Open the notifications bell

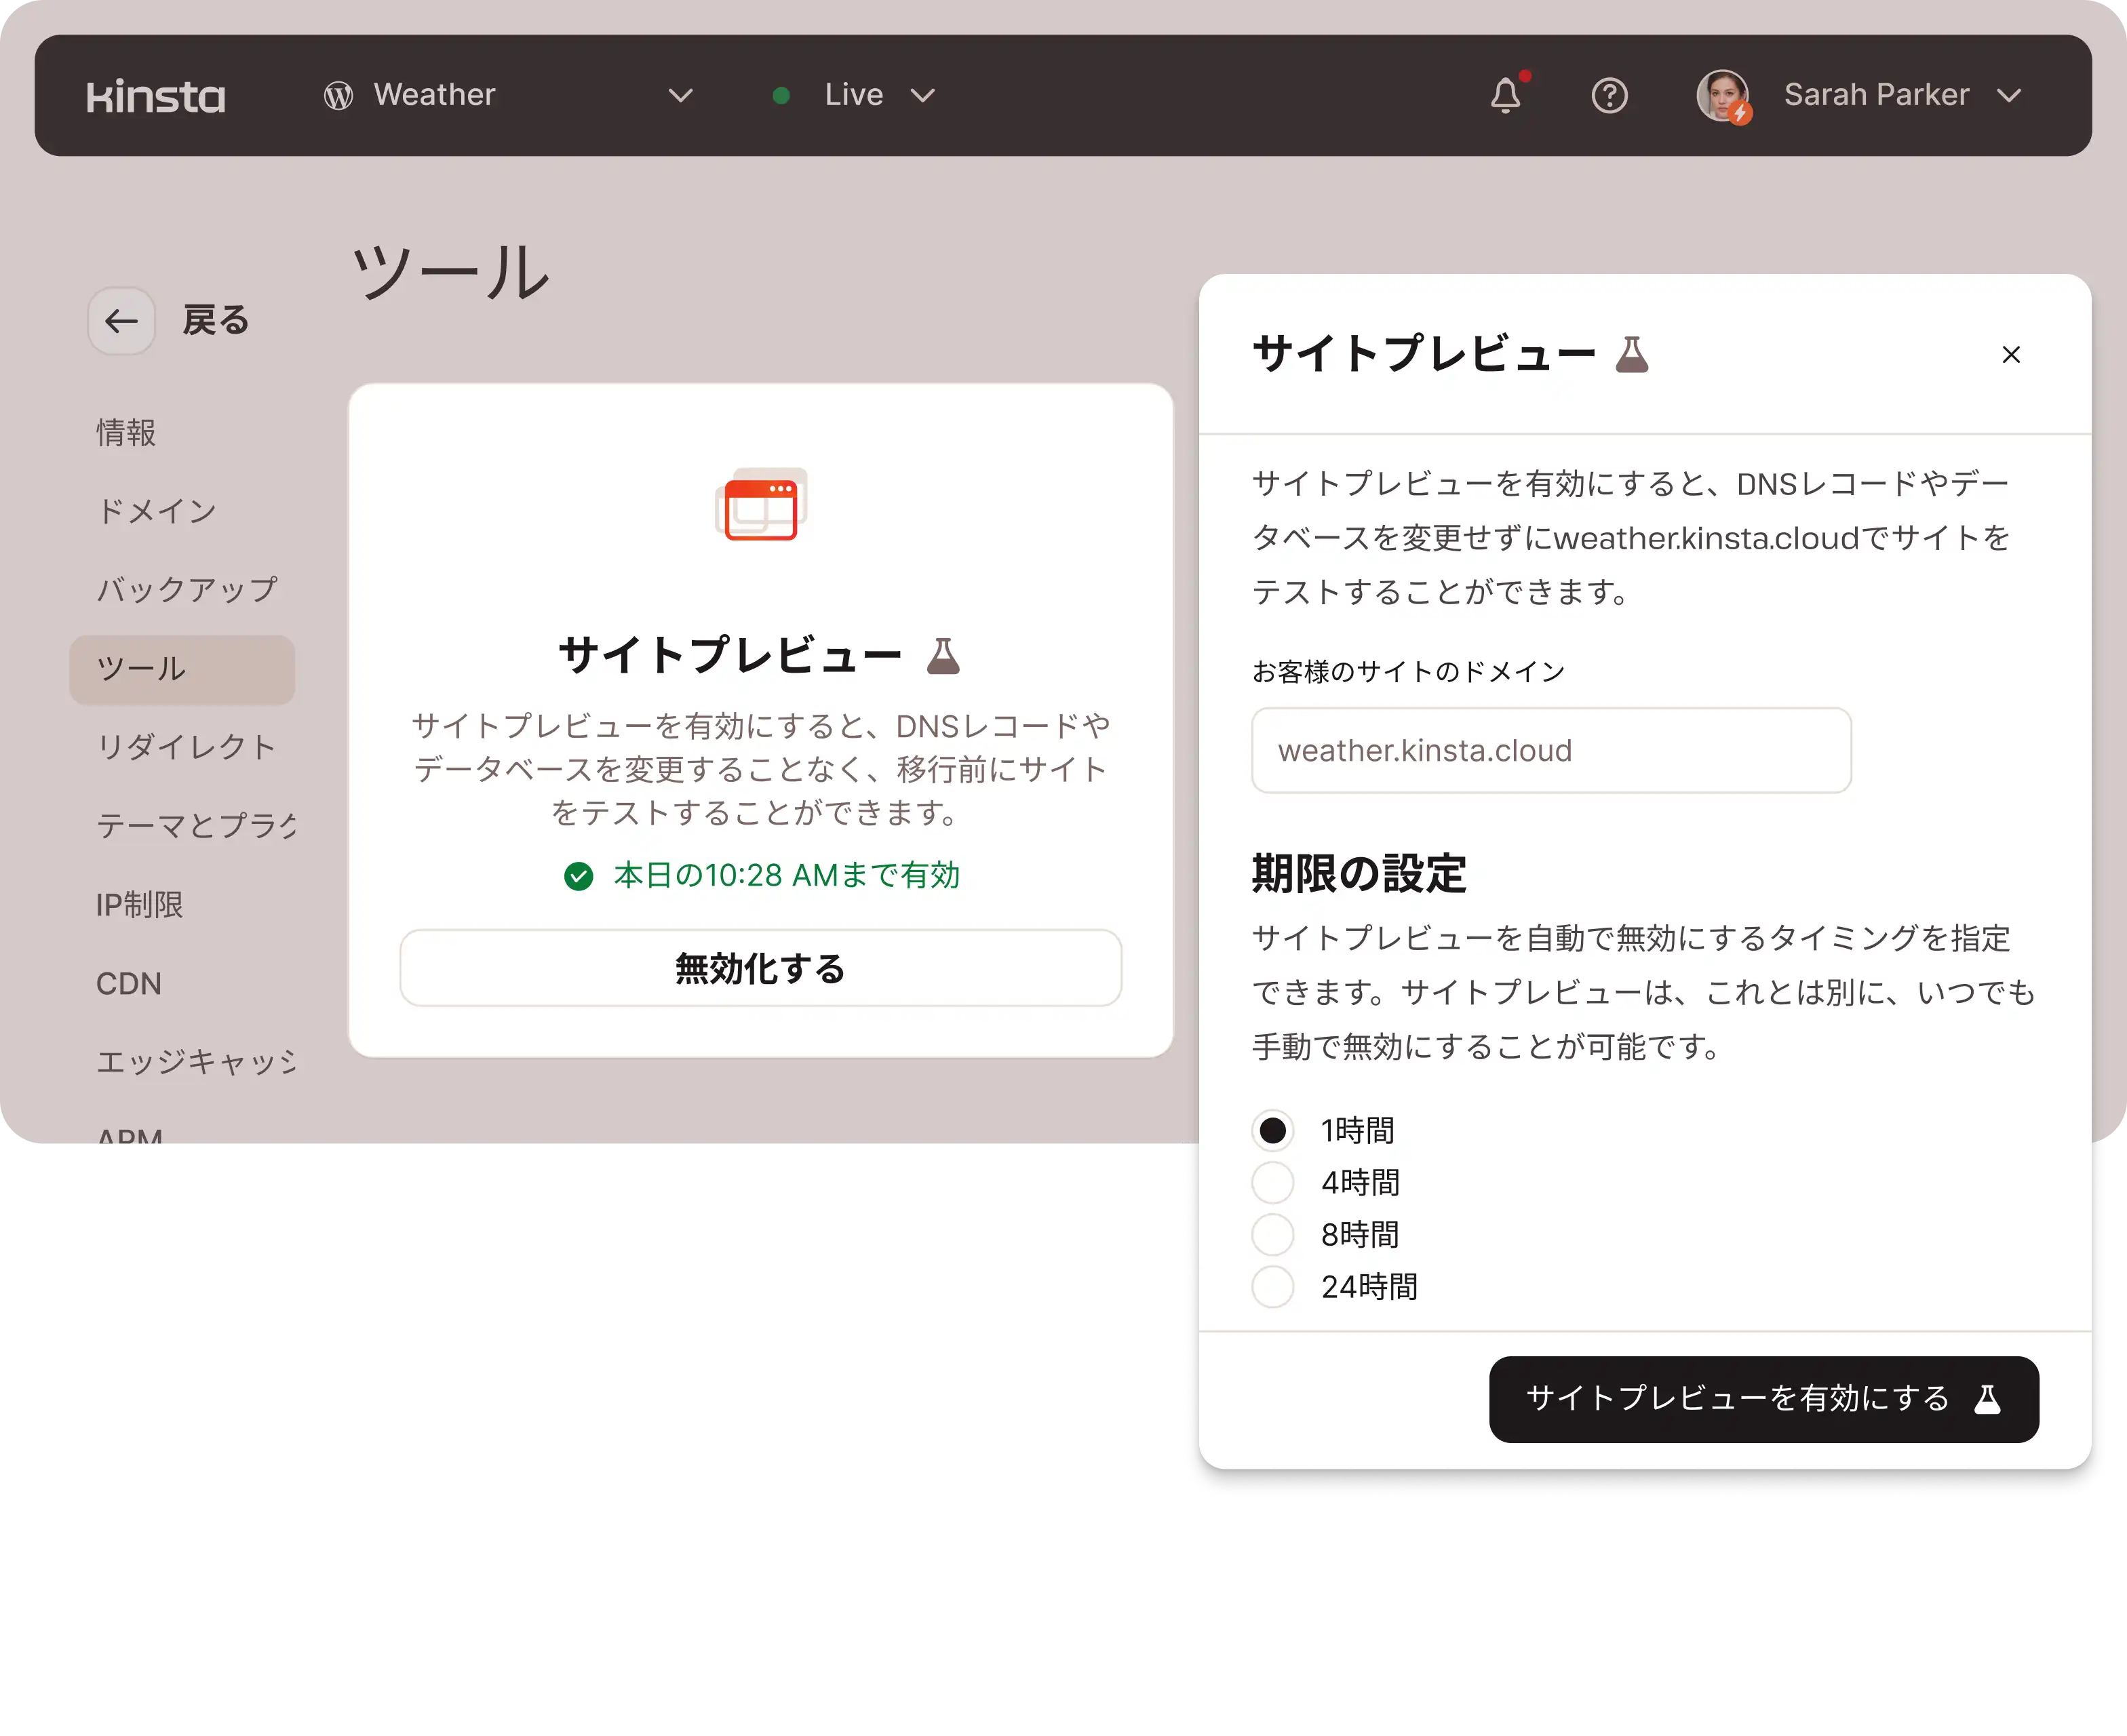pyautogui.click(x=1505, y=96)
